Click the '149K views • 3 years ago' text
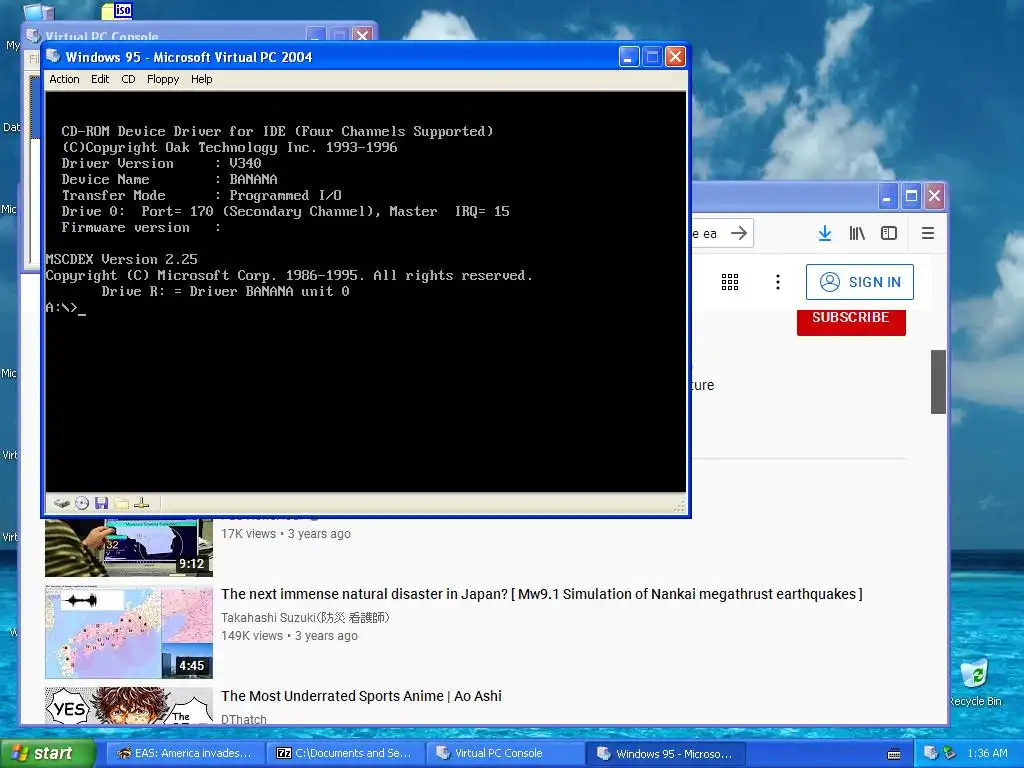The width and height of the screenshot is (1024, 768). click(x=289, y=635)
